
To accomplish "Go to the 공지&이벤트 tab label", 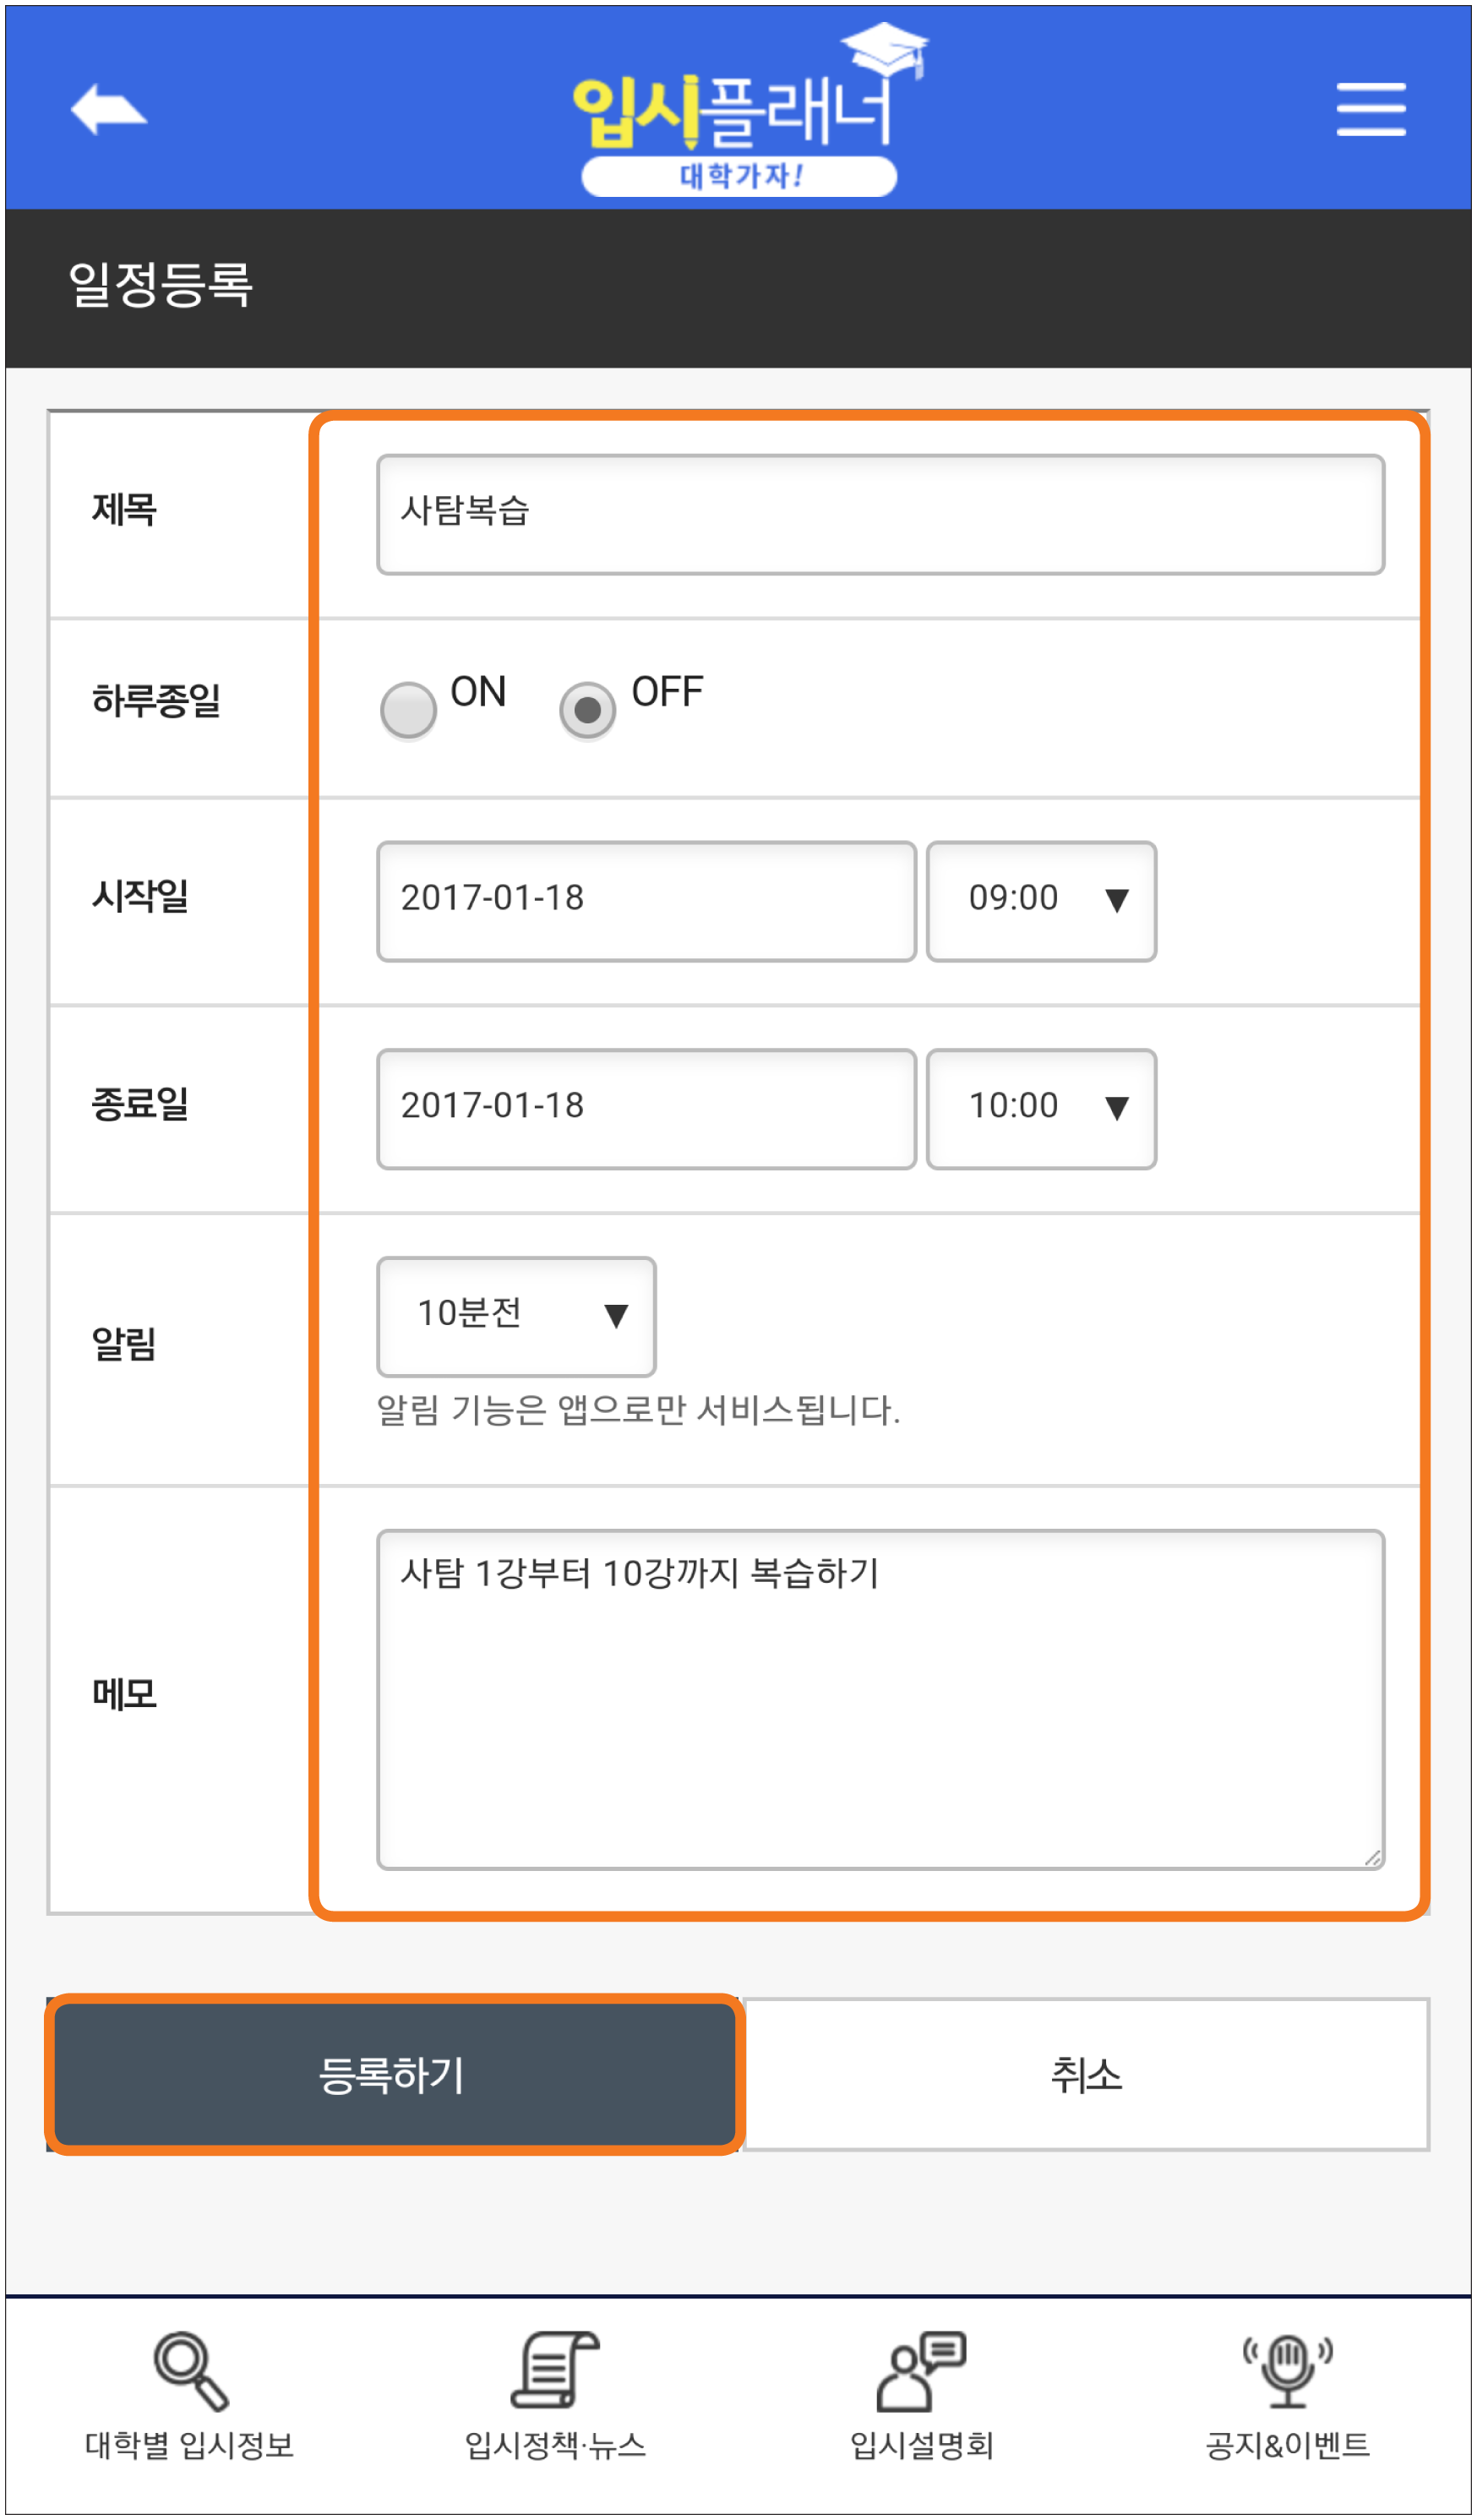I will 1287,2445.
